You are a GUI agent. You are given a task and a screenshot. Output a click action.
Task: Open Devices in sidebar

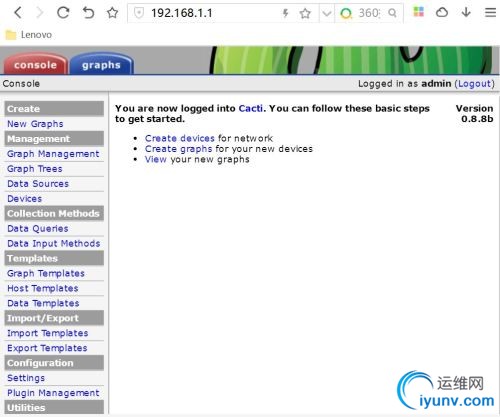(x=24, y=199)
